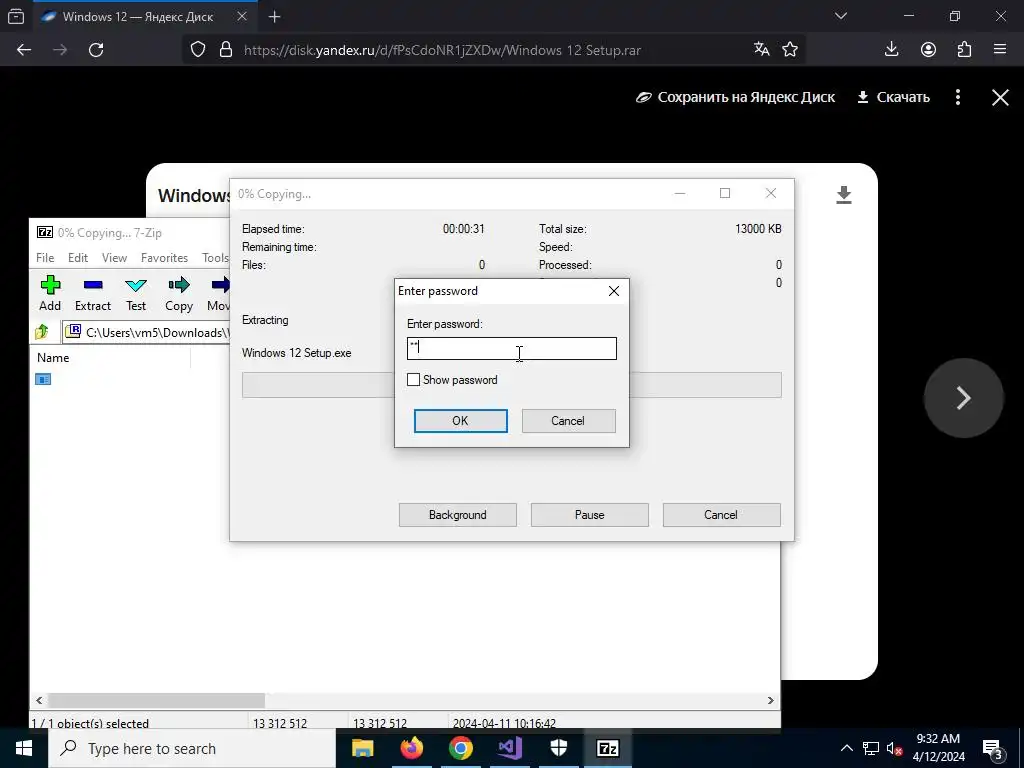The height and width of the screenshot is (768, 1024).
Task: Bookmark this page with star icon
Action: (x=790, y=49)
